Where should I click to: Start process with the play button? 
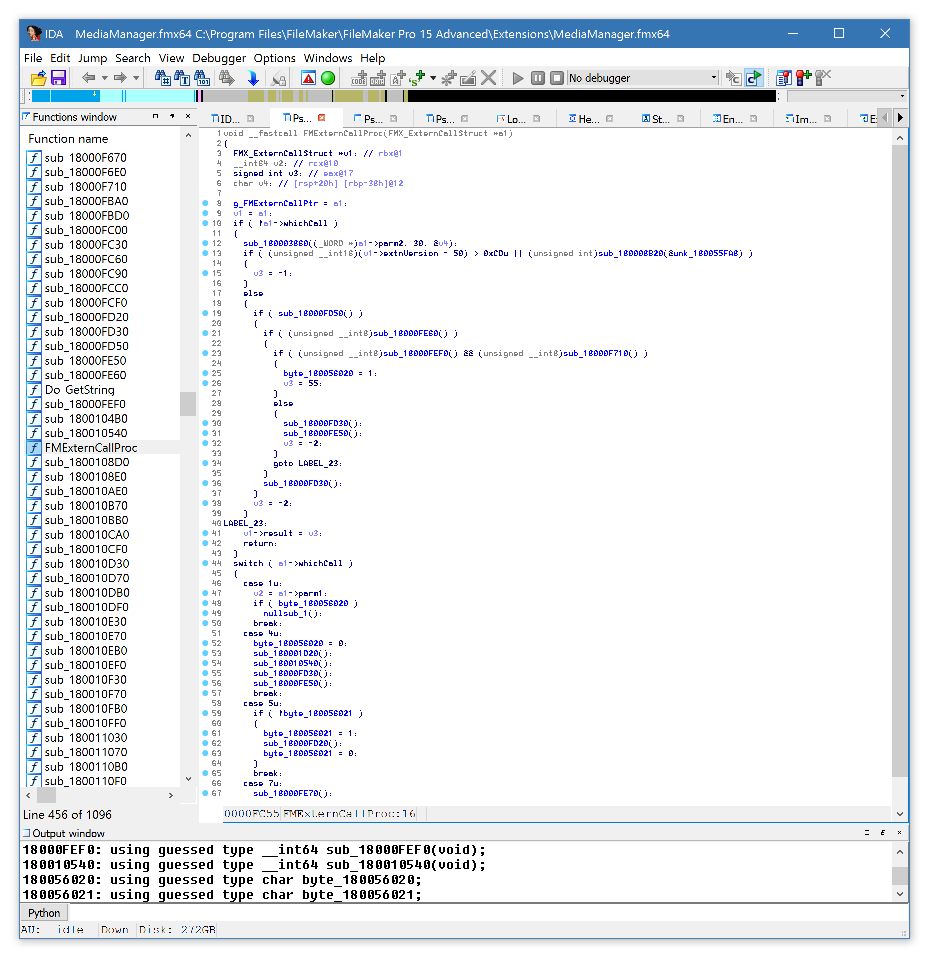coord(518,78)
